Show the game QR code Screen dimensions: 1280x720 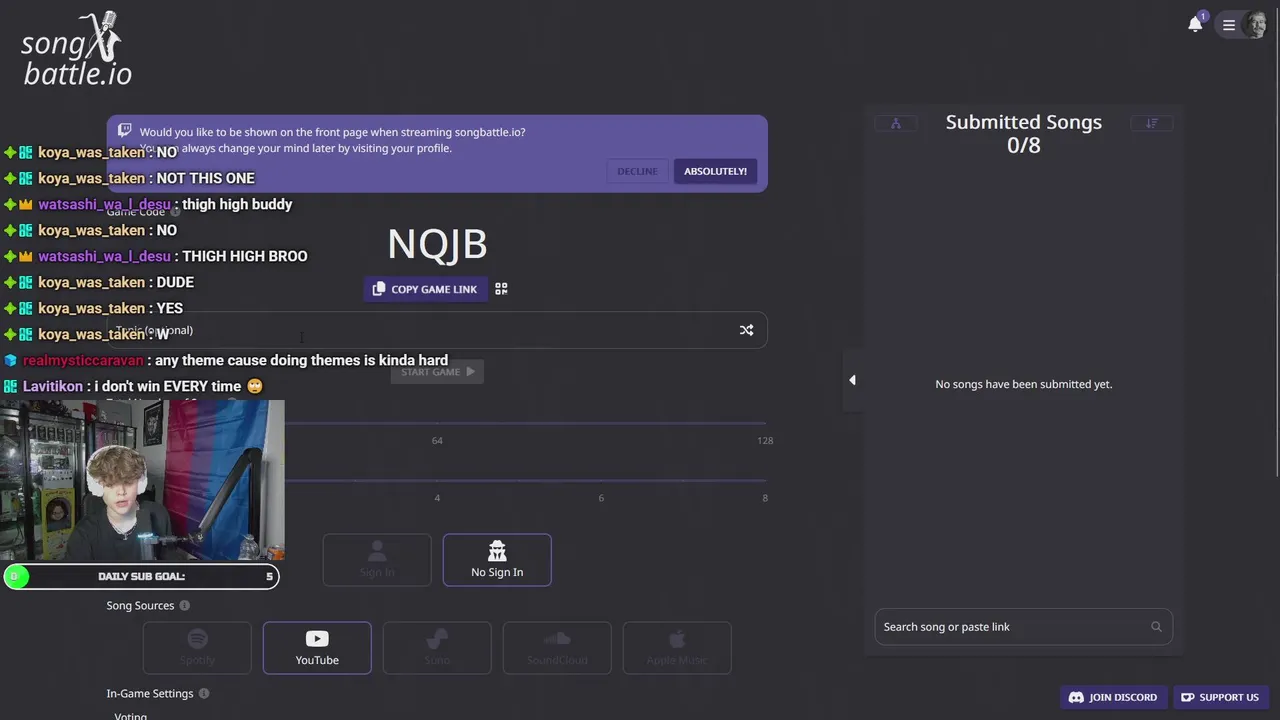pyautogui.click(x=501, y=289)
